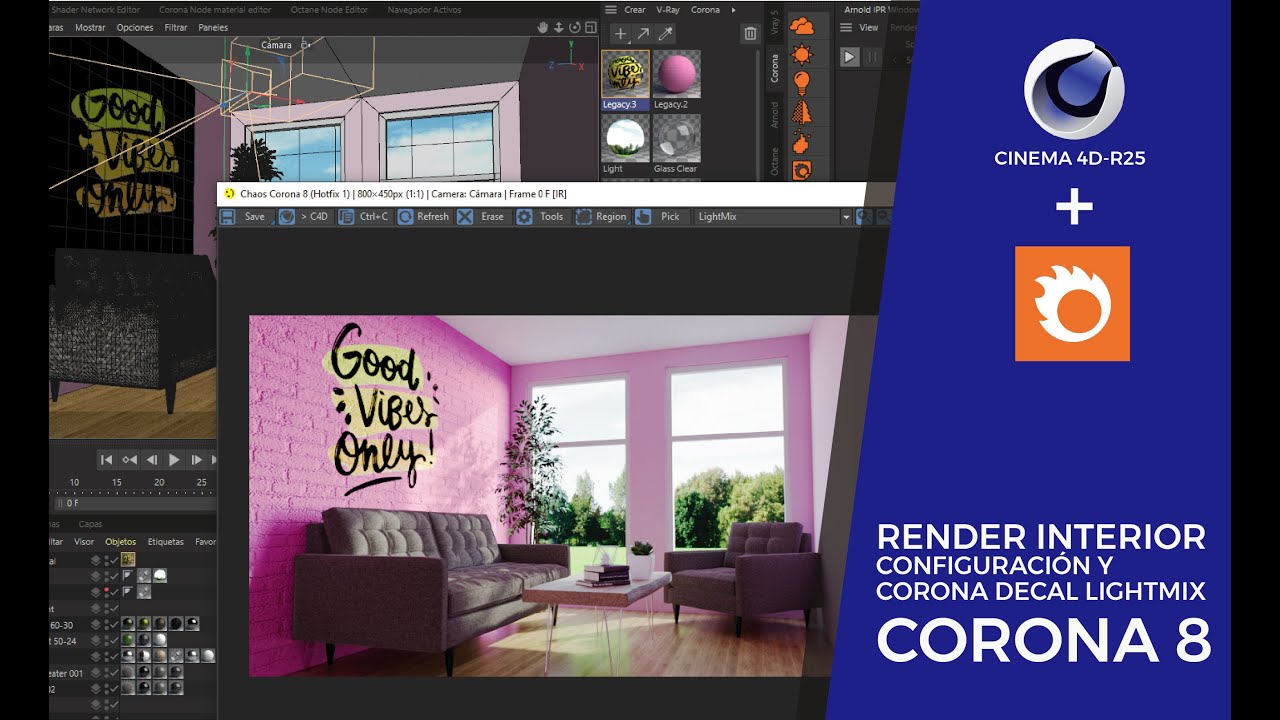Click the viewport pan hand icon

(x=543, y=28)
